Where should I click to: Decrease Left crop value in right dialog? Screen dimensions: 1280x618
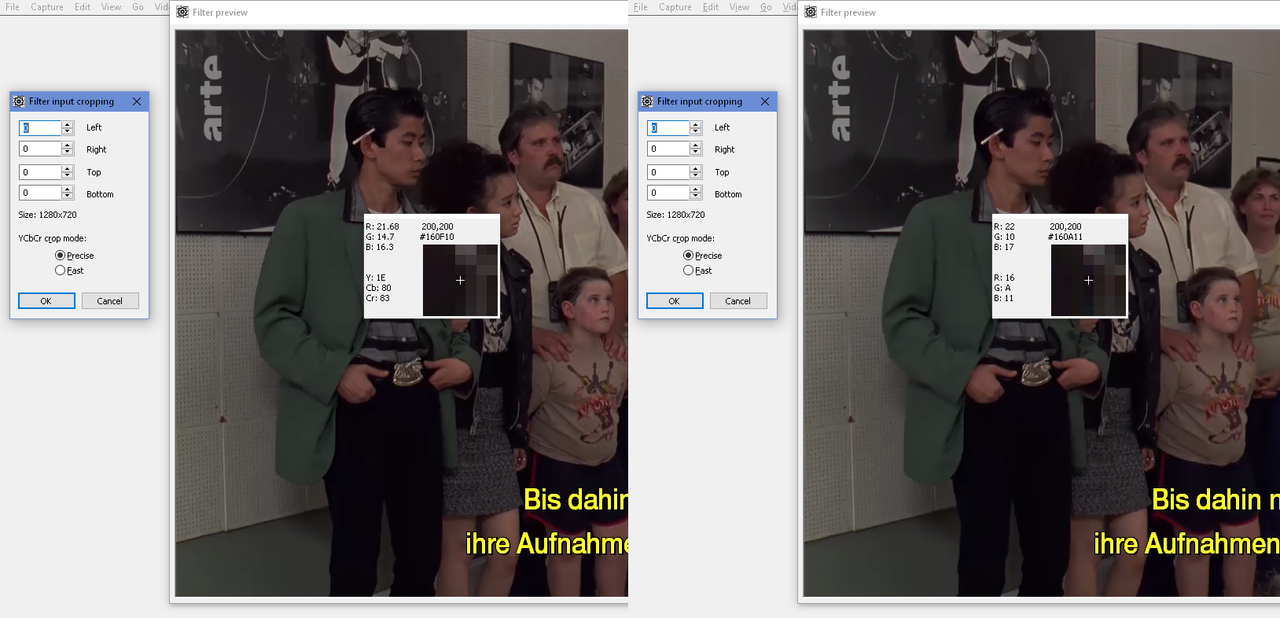click(x=696, y=131)
